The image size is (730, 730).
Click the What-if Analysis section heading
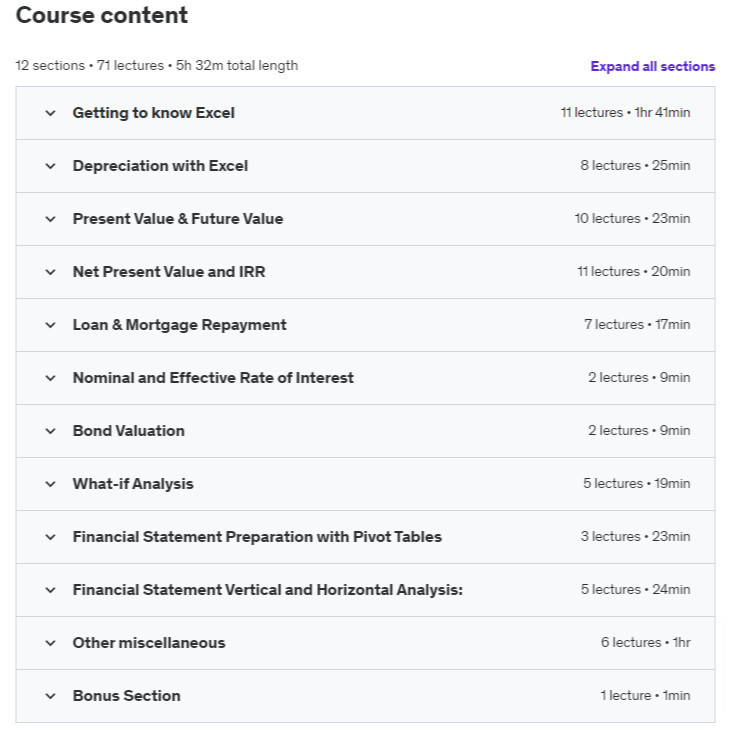click(x=133, y=484)
